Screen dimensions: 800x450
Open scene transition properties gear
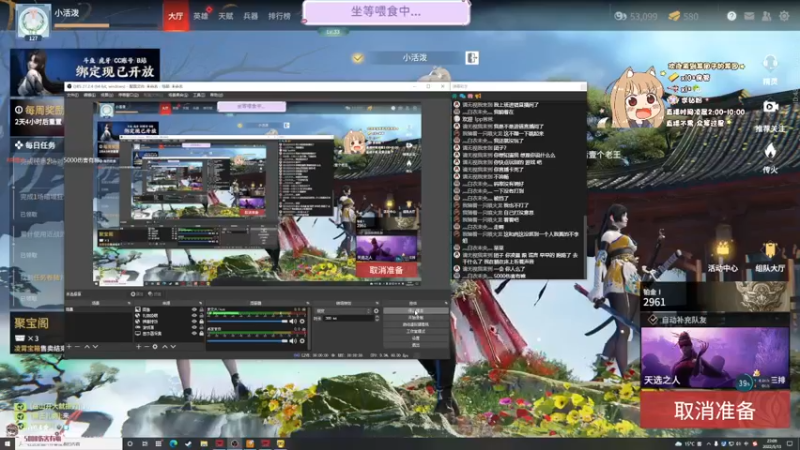tap(376, 311)
